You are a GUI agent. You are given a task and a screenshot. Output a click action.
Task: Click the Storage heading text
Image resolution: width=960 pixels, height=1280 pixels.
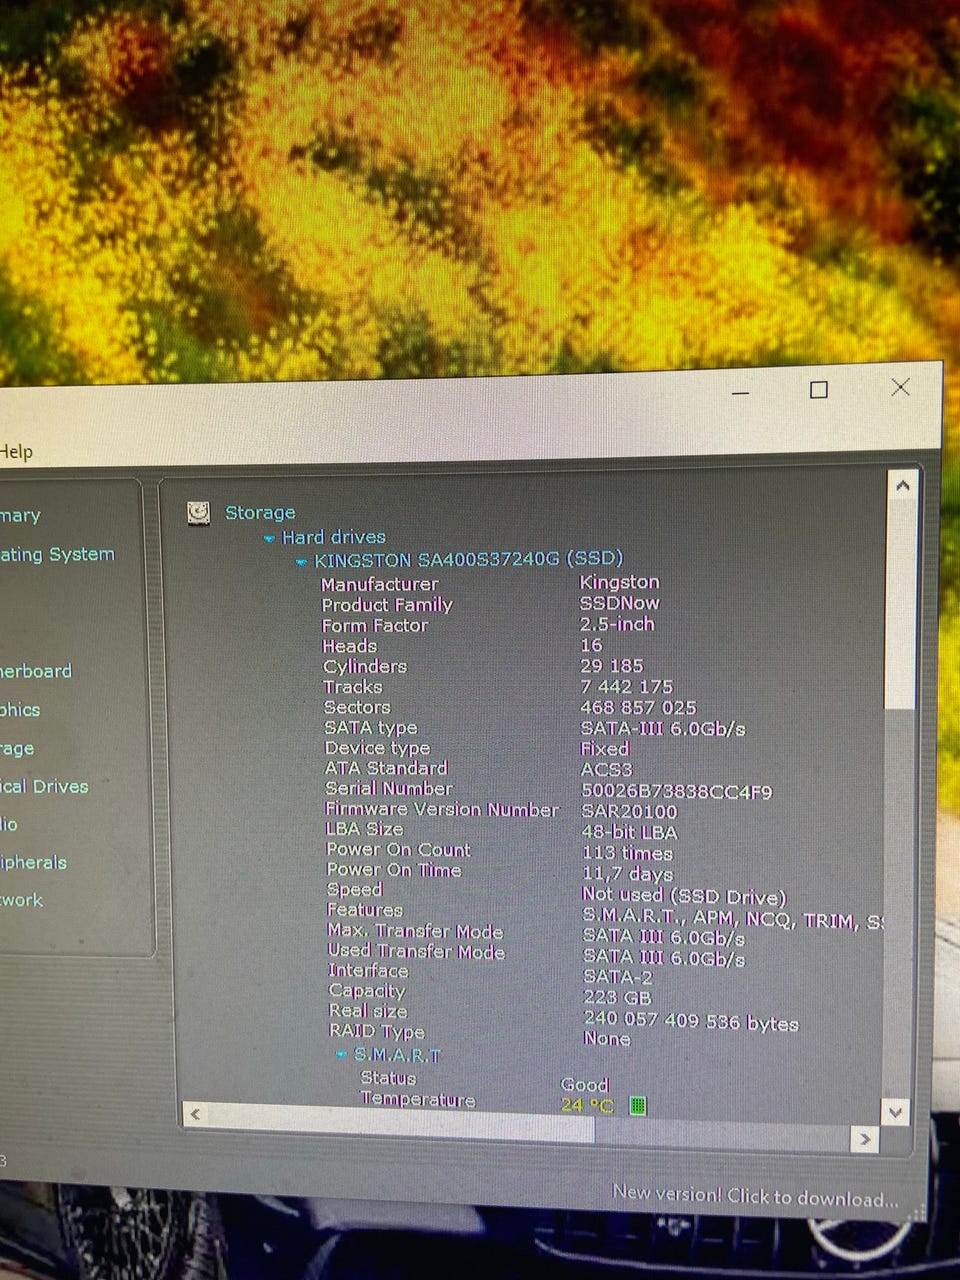(x=260, y=513)
